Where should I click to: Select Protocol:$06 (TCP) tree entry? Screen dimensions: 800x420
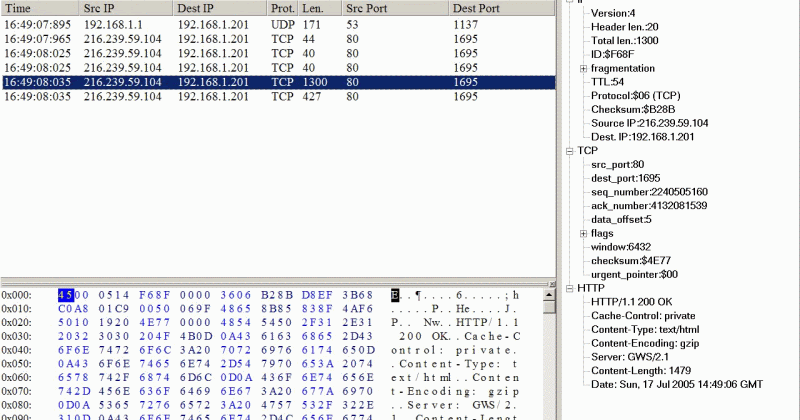(x=636, y=96)
